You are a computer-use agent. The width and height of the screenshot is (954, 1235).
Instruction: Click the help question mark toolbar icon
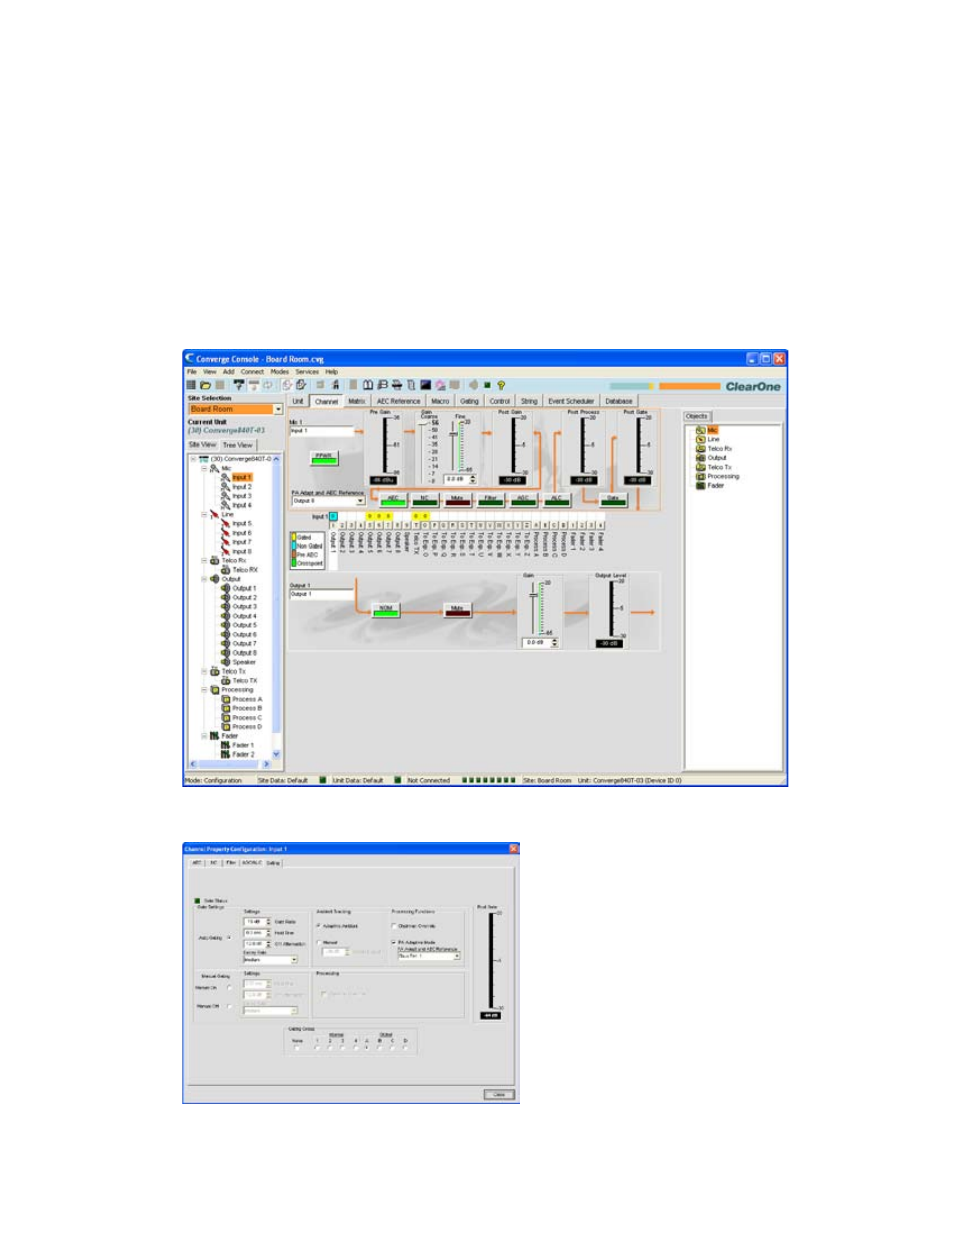click(x=501, y=385)
